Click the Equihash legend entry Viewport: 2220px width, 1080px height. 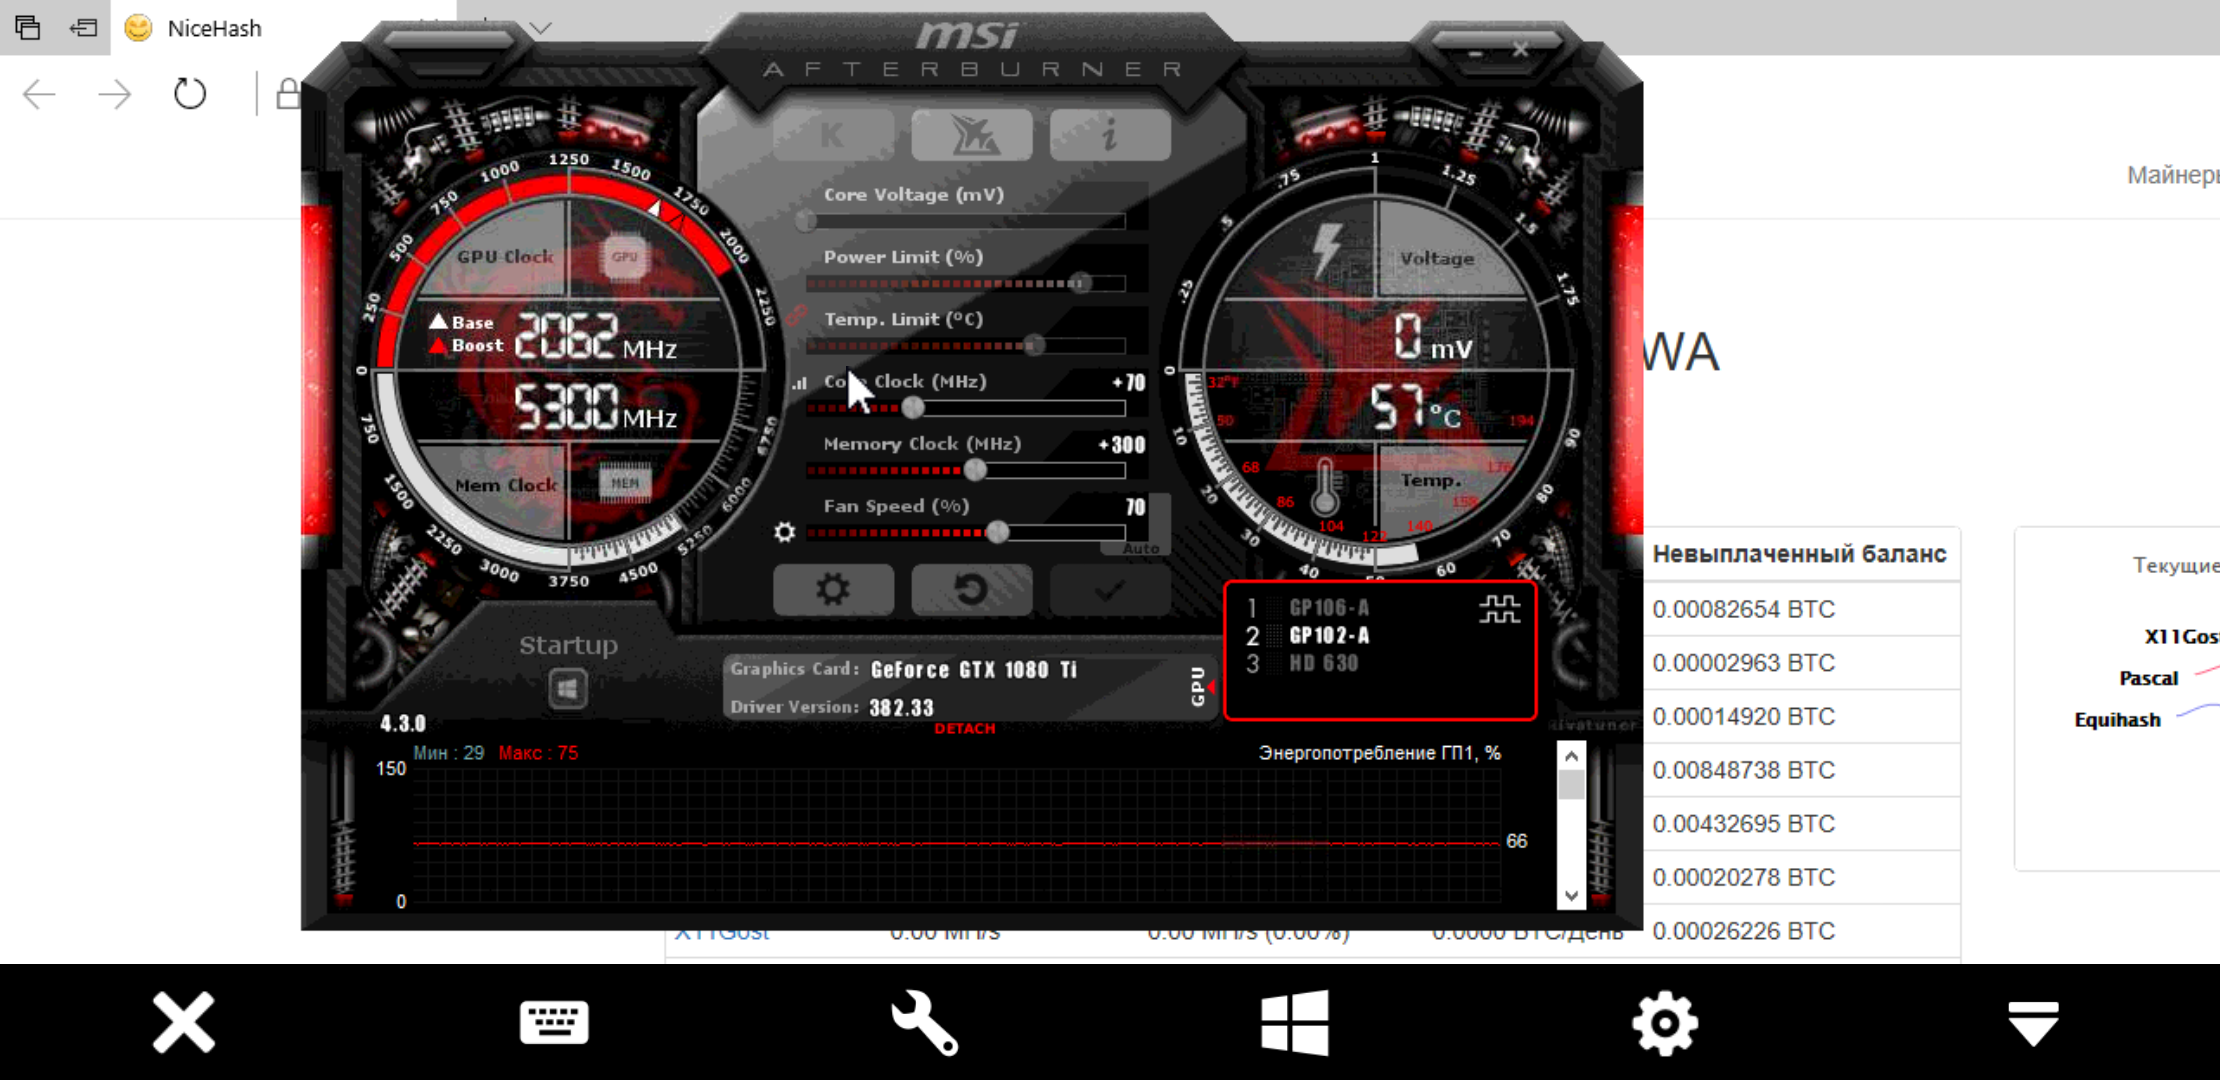point(2117,720)
